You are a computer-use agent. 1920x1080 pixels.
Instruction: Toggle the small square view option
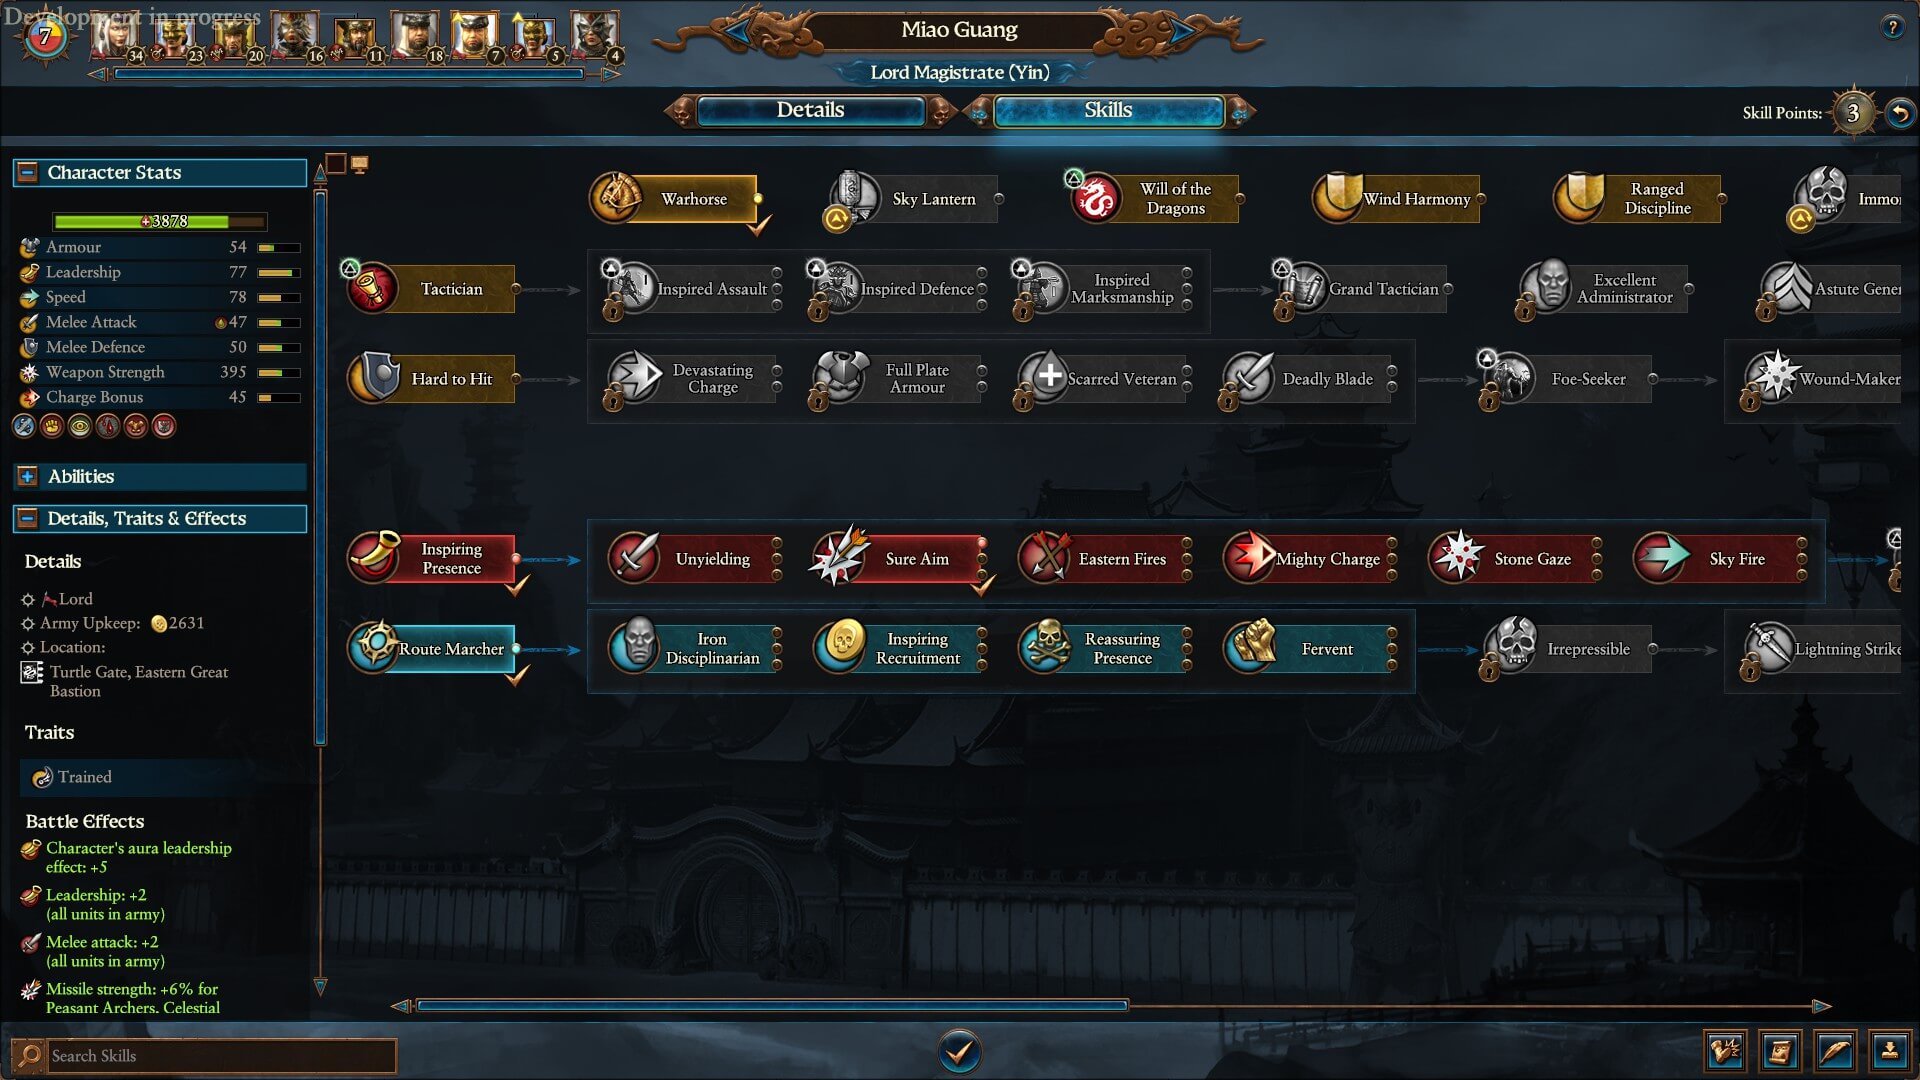(336, 163)
